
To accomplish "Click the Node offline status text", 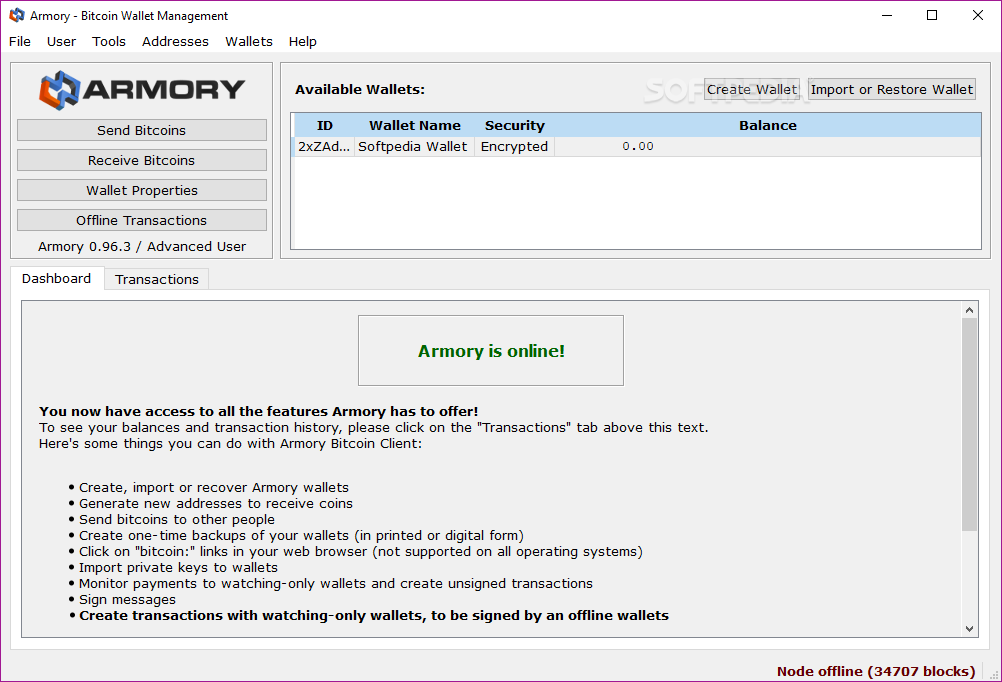I will tap(875, 671).
